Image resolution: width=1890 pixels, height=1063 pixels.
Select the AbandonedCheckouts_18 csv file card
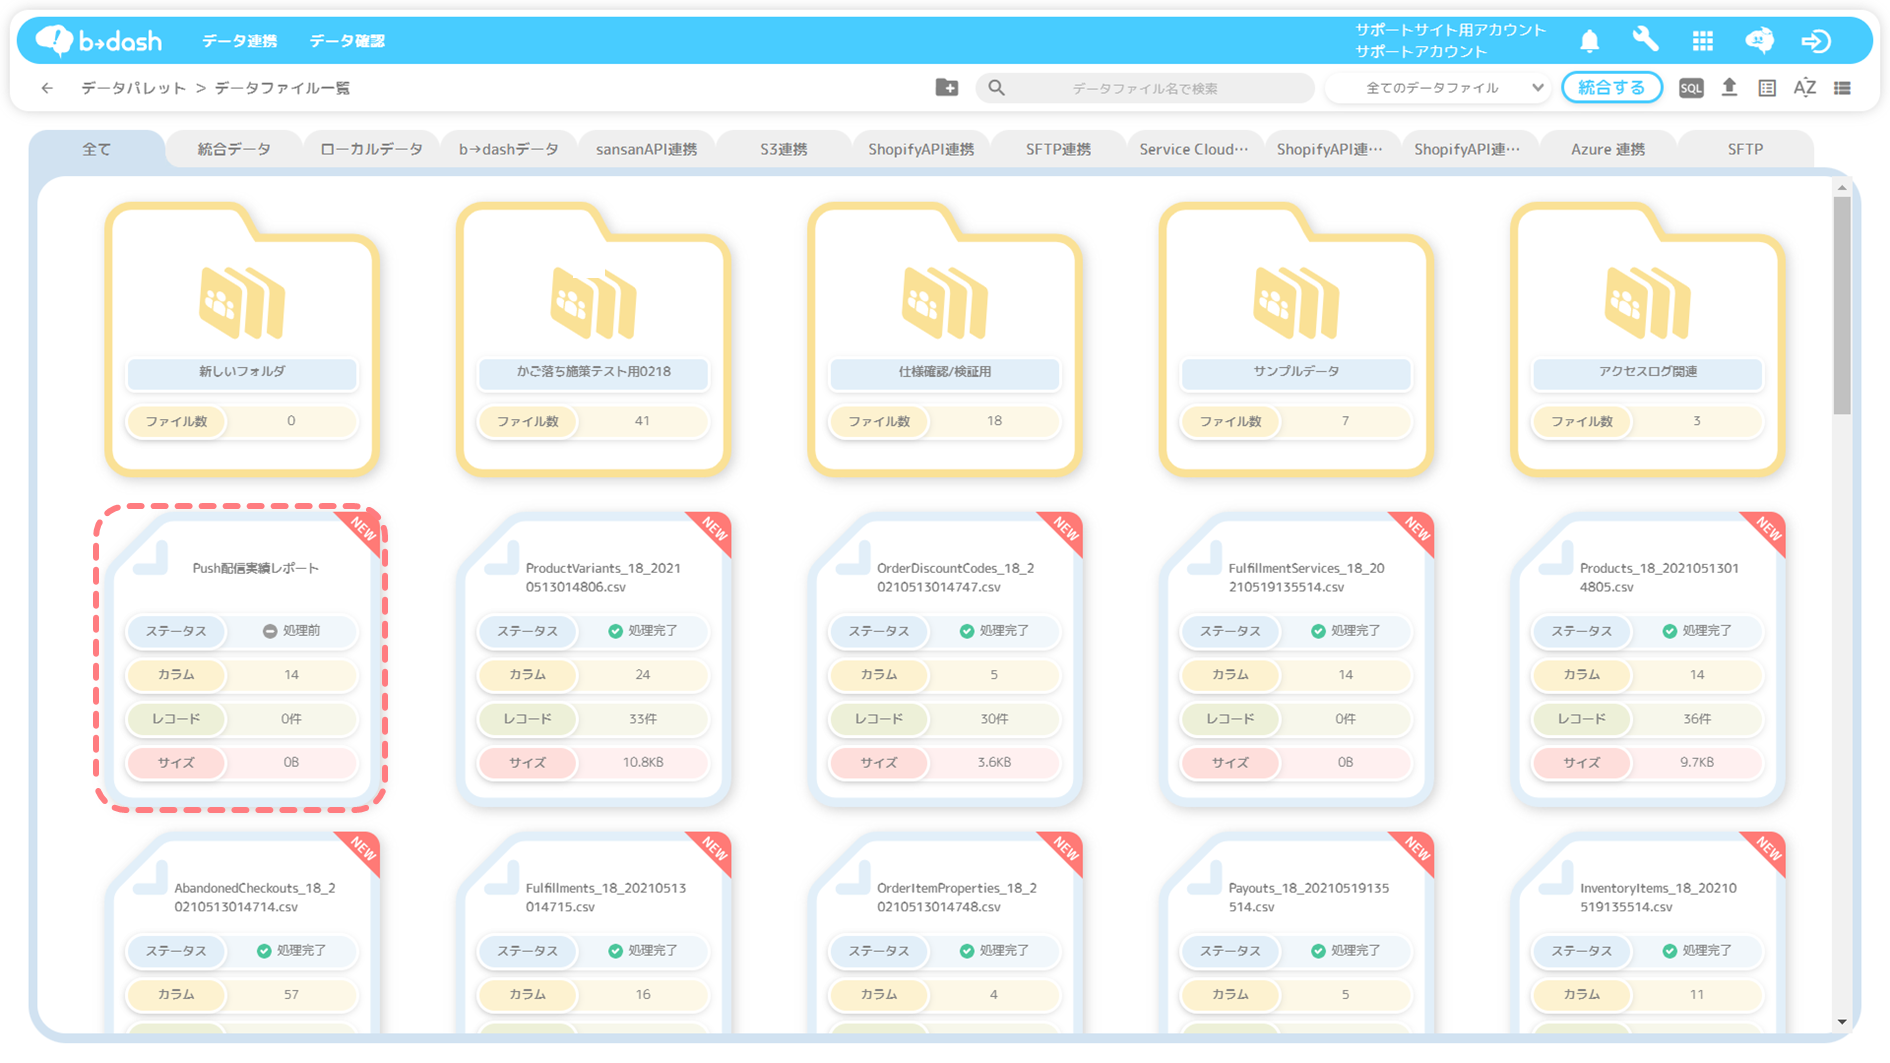(x=241, y=932)
